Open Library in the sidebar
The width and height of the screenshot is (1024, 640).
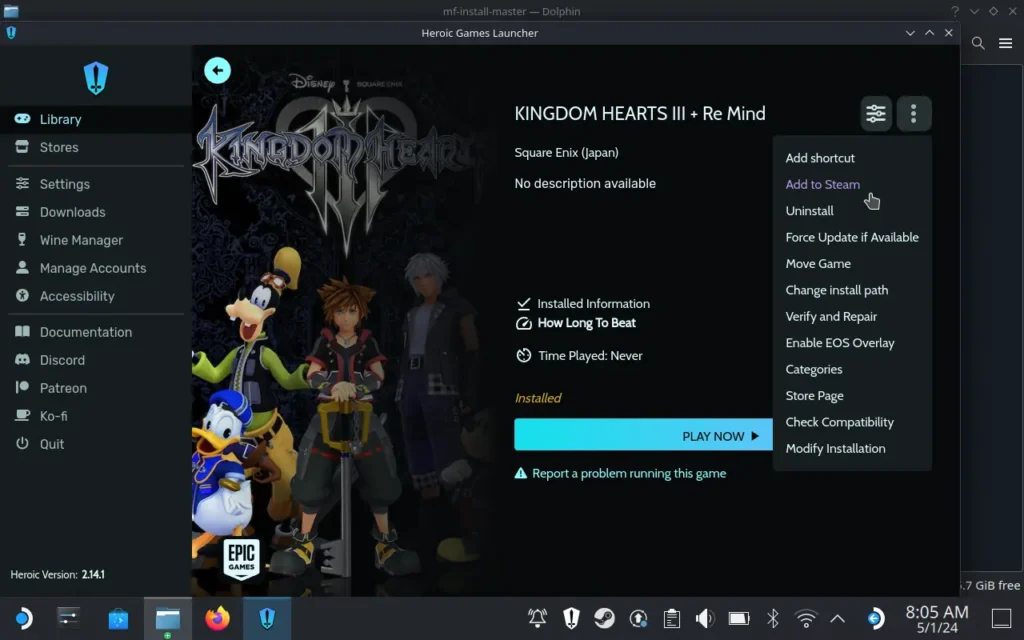pyautogui.click(x=95, y=120)
